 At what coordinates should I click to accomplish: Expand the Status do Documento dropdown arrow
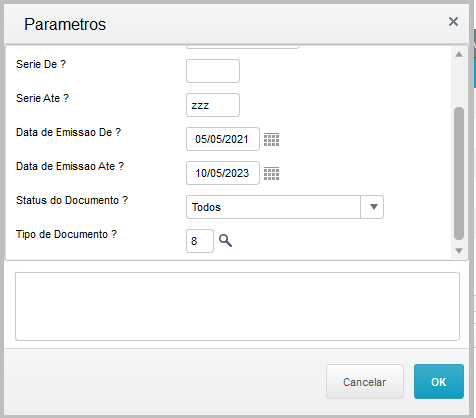[373, 207]
